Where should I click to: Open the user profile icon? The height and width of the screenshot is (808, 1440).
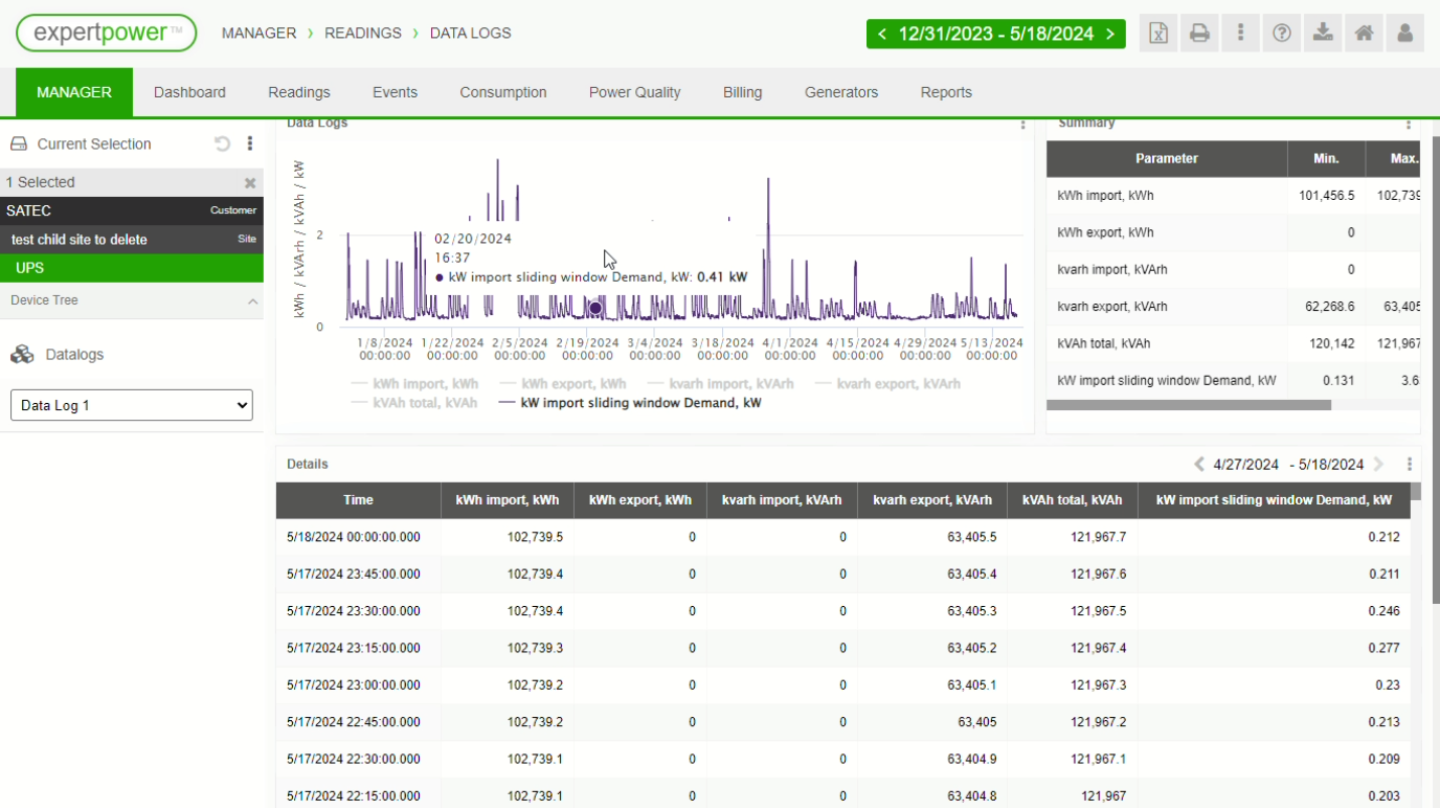1405,33
